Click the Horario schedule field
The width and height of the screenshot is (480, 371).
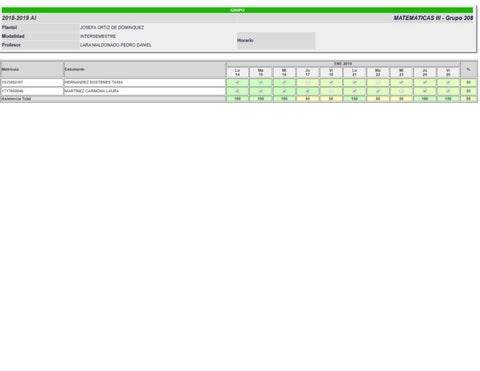coord(276,40)
